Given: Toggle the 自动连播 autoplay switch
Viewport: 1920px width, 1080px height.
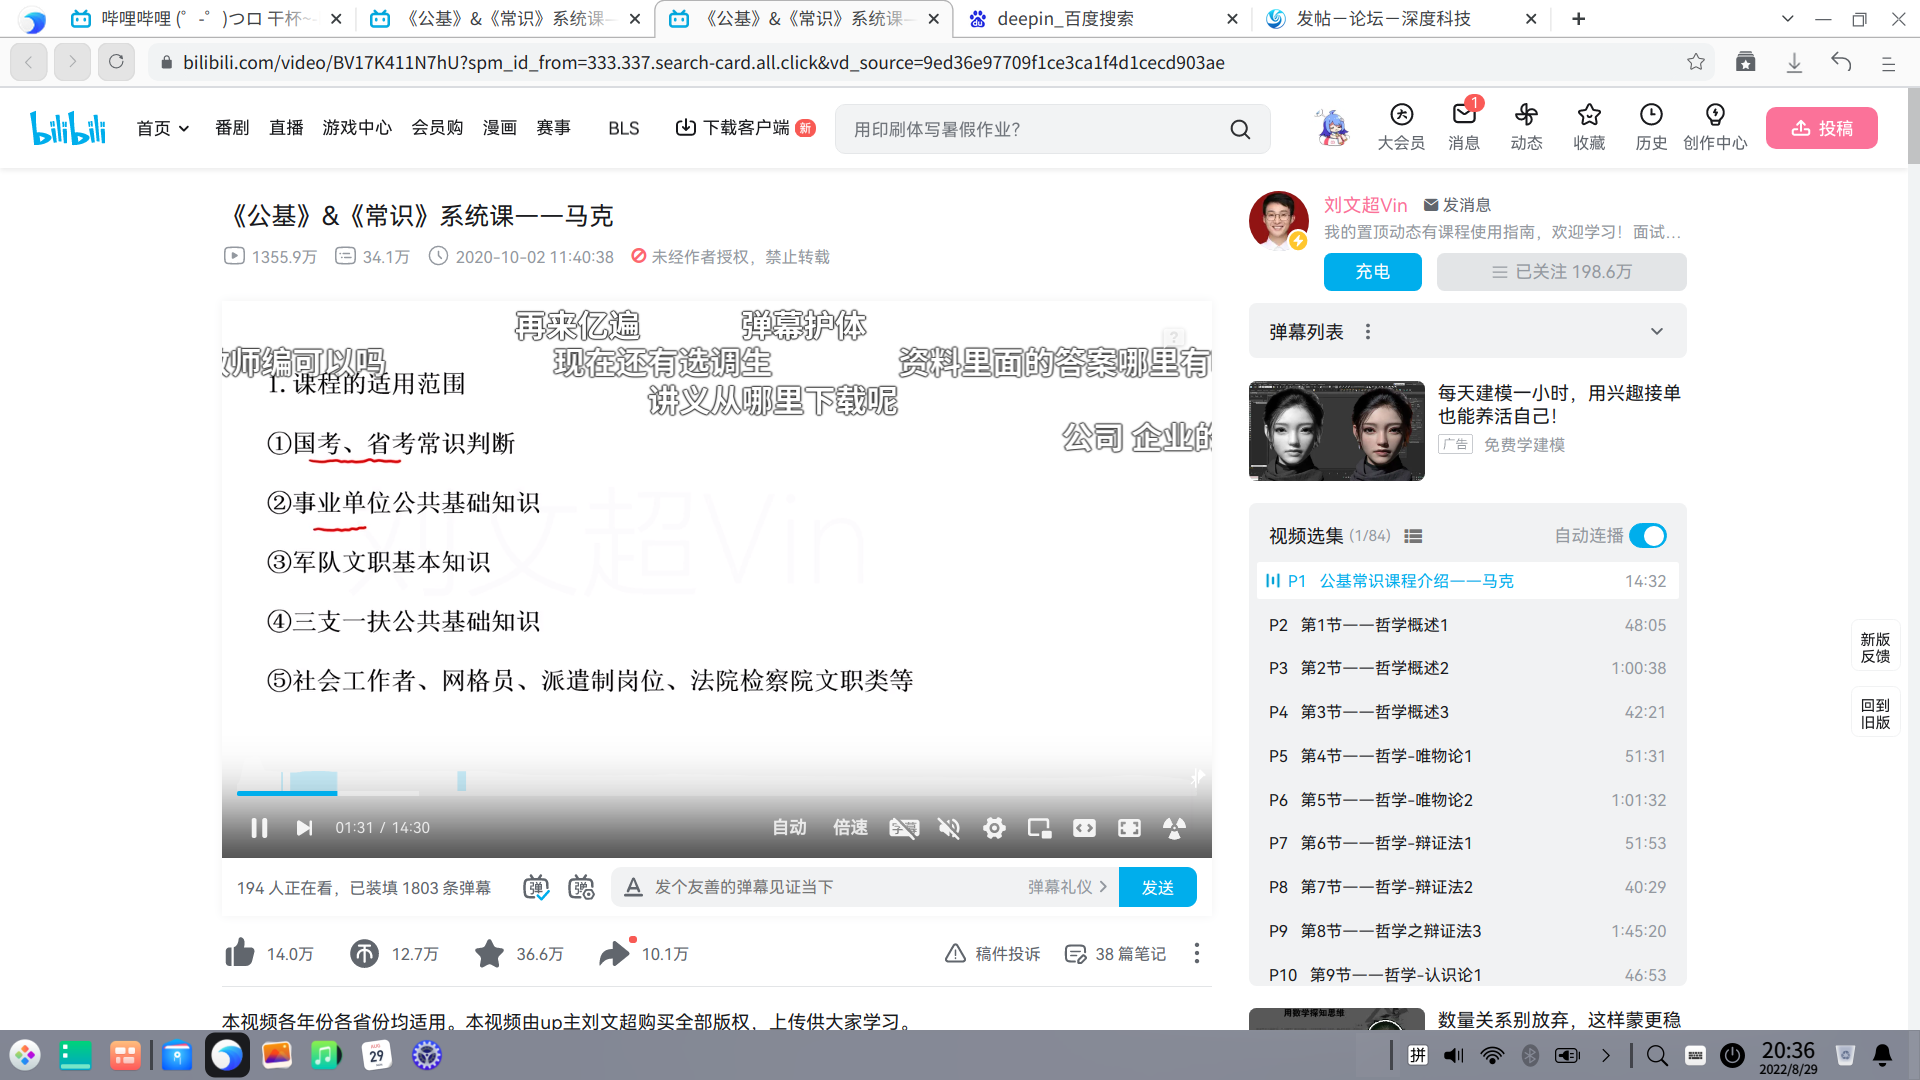Looking at the screenshot, I should click(x=1647, y=536).
